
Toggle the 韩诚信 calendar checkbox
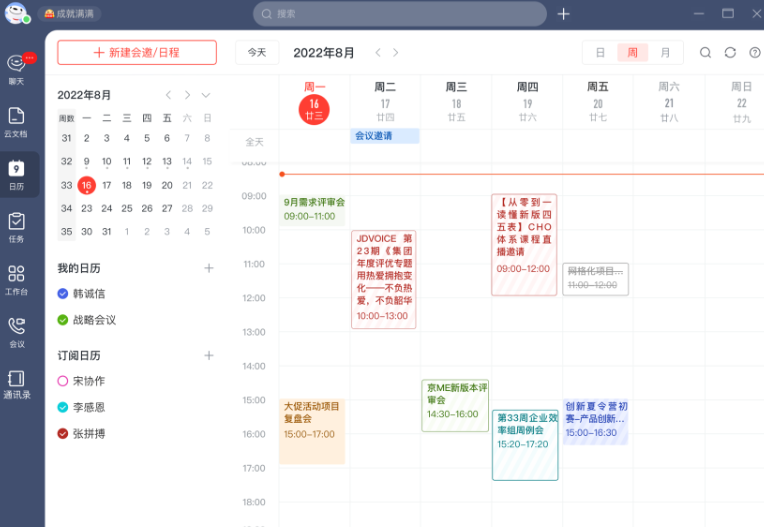[x=63, y=294]
